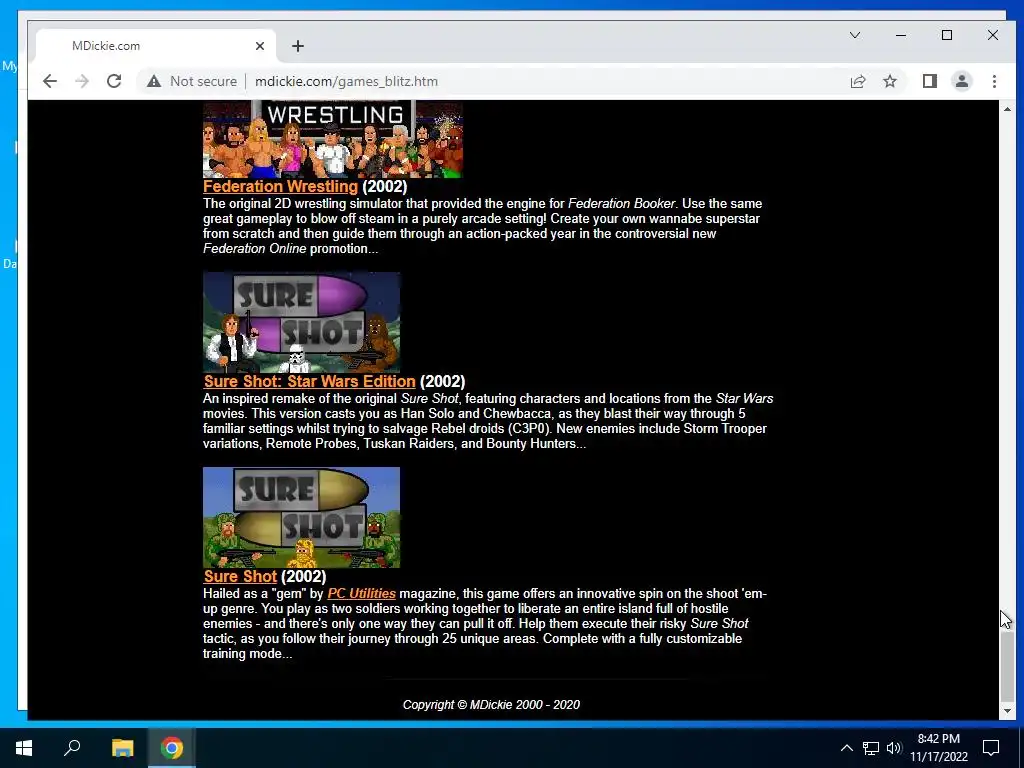
Task: Switch to the MDickie.com tab
Action: 155,46
